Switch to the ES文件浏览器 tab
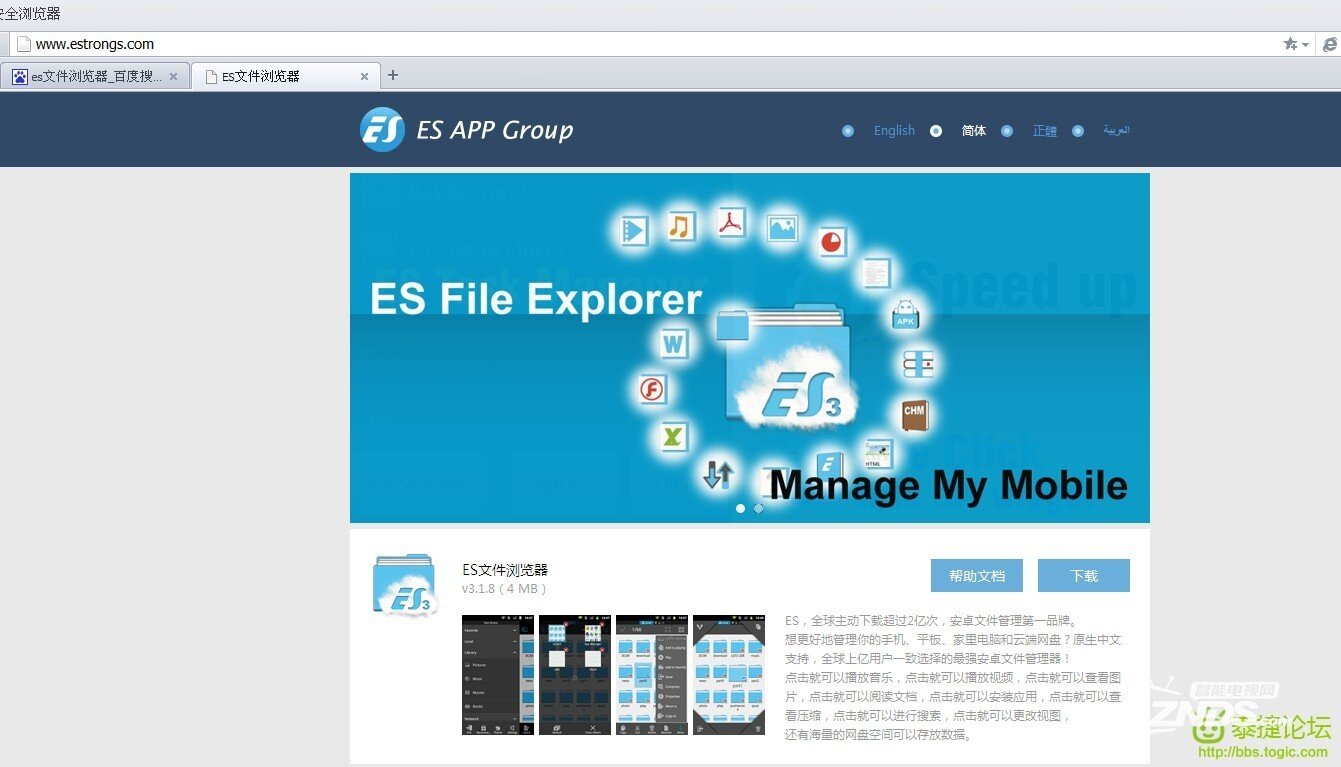The image size is (1341, 767). 285,76
